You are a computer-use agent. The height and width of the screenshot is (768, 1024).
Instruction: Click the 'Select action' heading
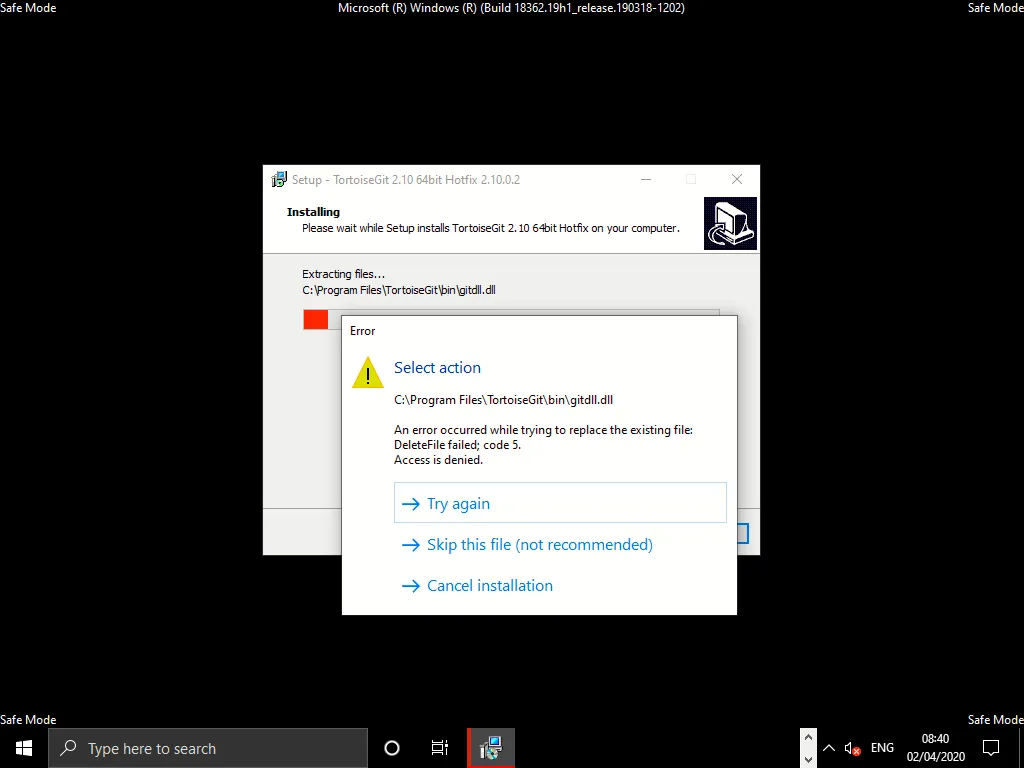tap(437, 368)
